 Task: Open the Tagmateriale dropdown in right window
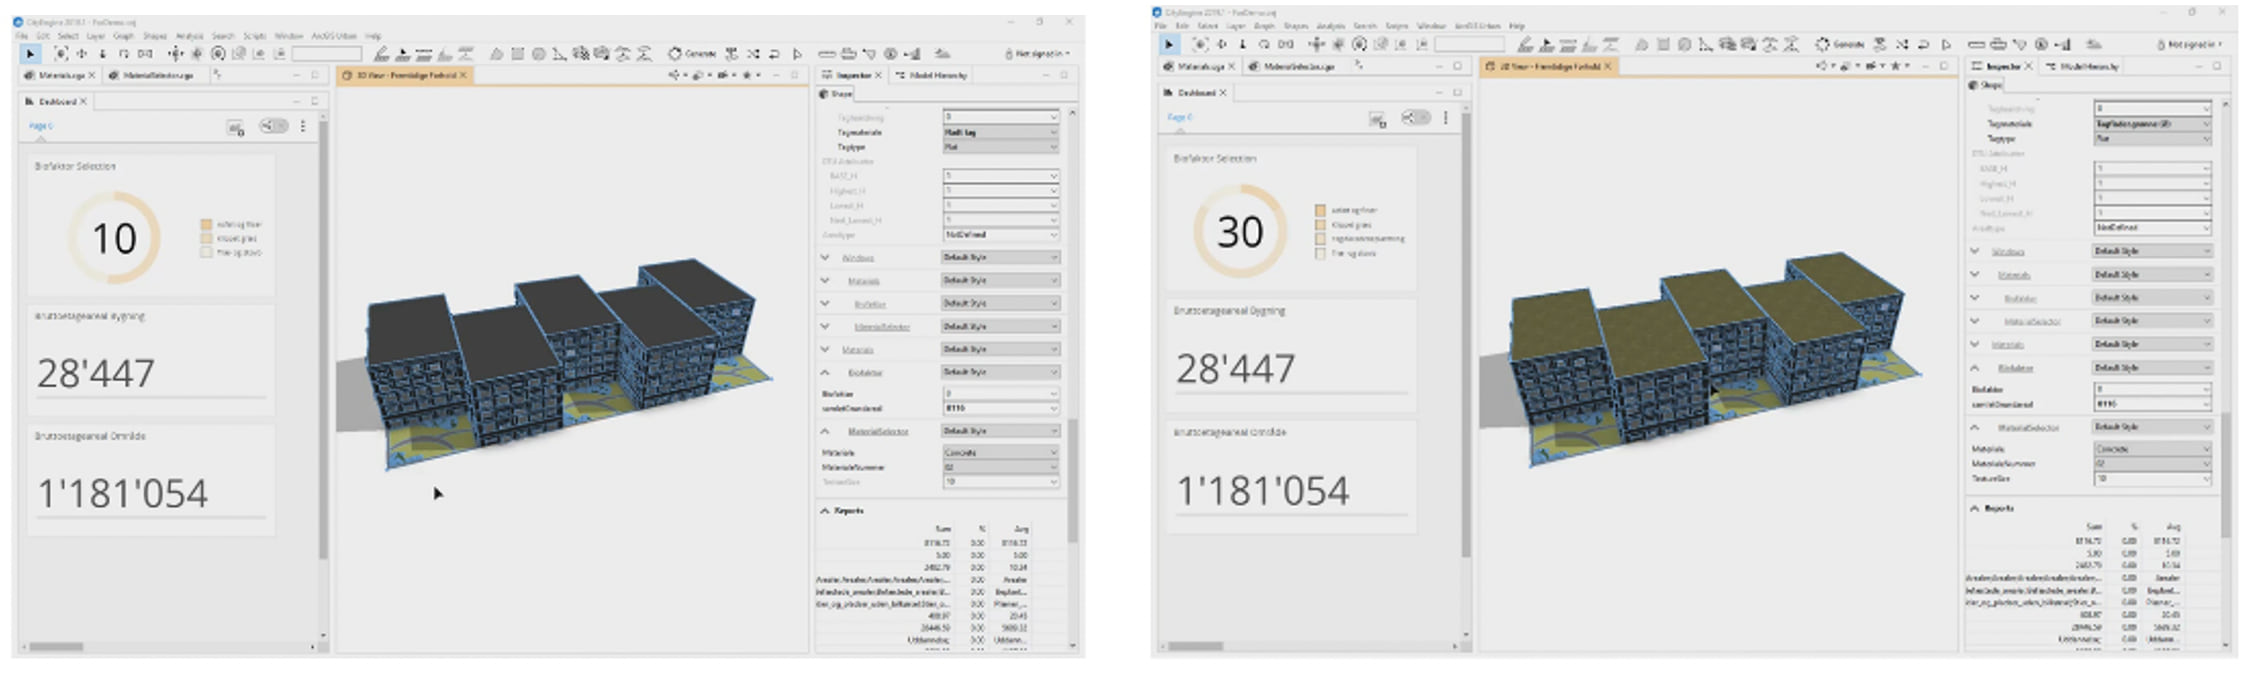point(2152,124)
